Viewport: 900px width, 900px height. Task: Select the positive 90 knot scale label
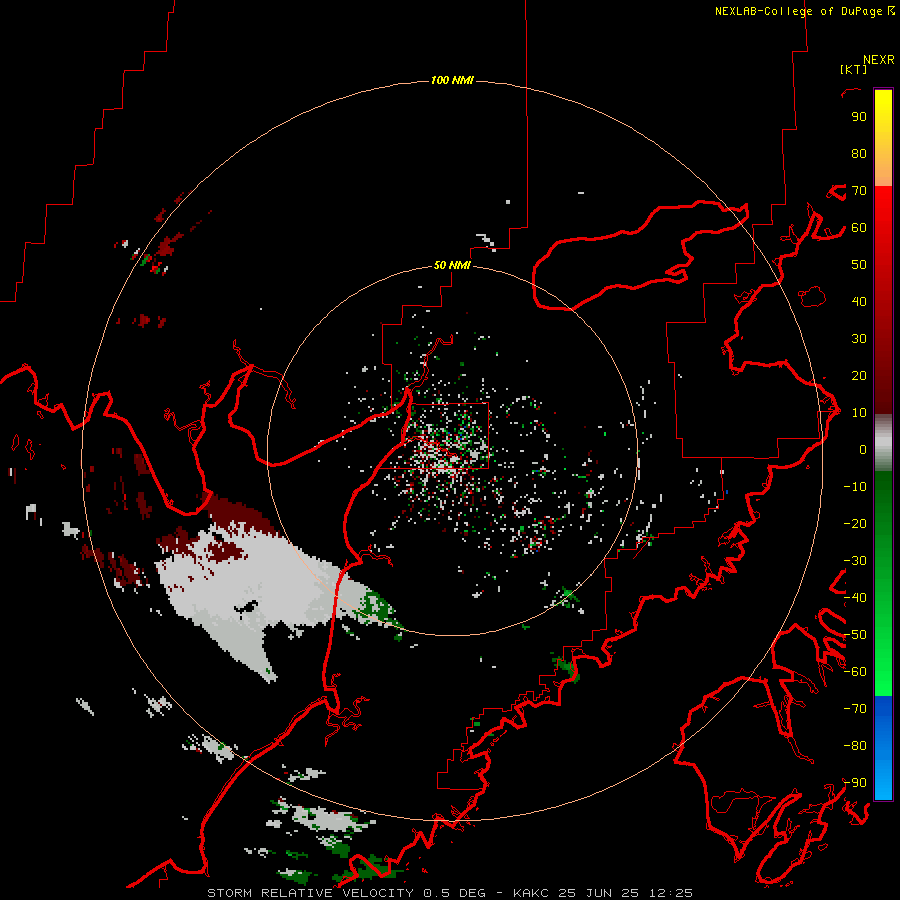[859, 117]
